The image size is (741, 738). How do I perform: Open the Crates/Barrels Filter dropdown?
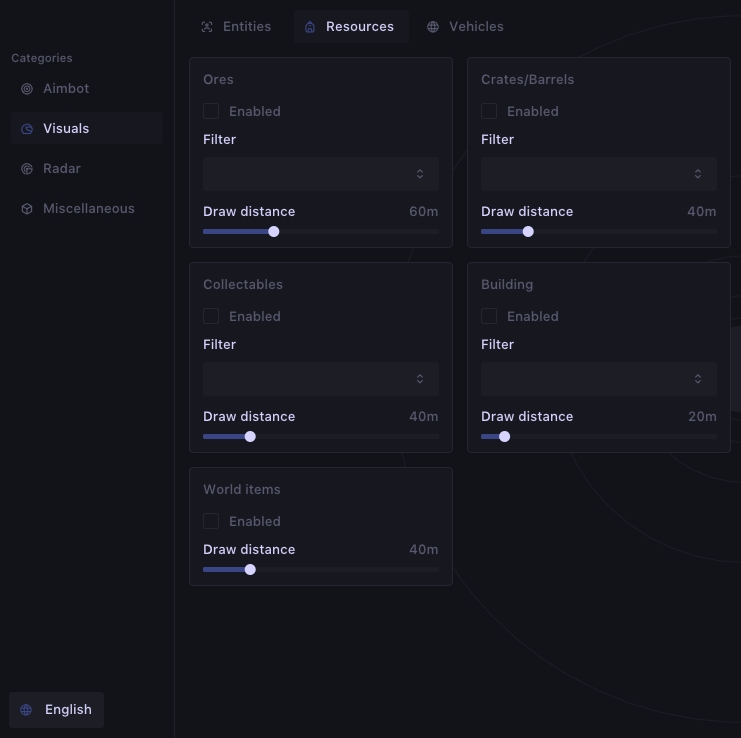tap(599, 174)
